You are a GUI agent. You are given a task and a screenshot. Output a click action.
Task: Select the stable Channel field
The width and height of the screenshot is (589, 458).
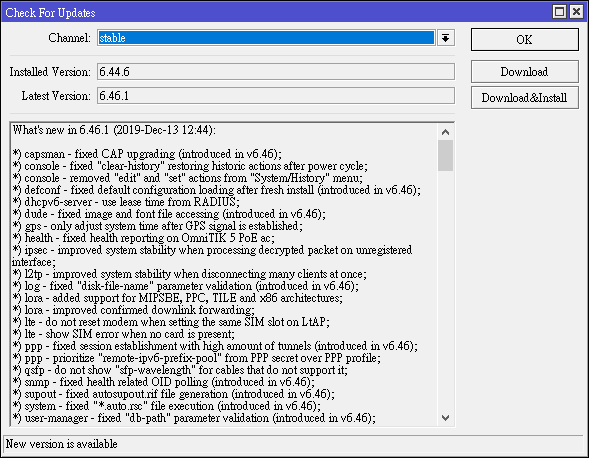(x=266, y=38)
